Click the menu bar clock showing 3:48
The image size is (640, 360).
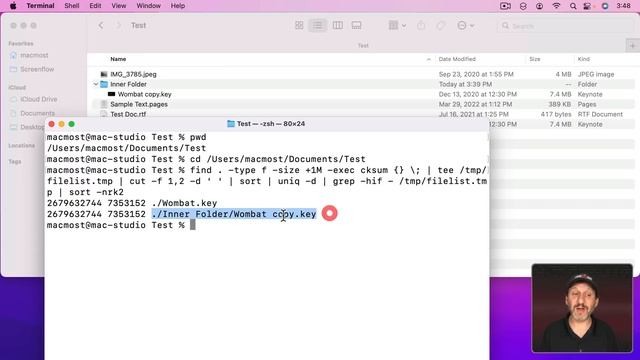pyautogui.click(x=623, y=6)
